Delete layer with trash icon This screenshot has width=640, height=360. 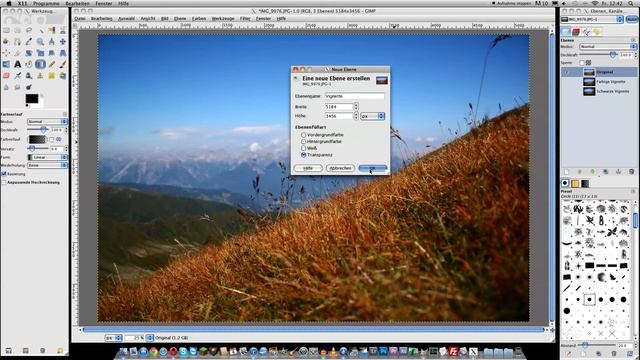631,172
